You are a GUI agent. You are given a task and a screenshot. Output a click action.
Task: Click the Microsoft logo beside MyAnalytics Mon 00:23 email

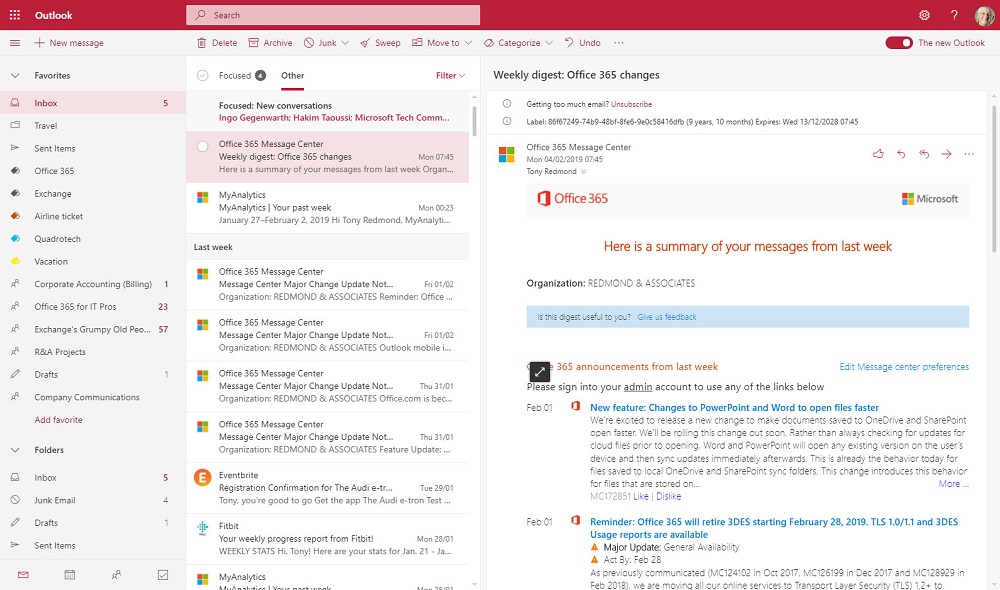pyautogui.click(x=202, y=198)
